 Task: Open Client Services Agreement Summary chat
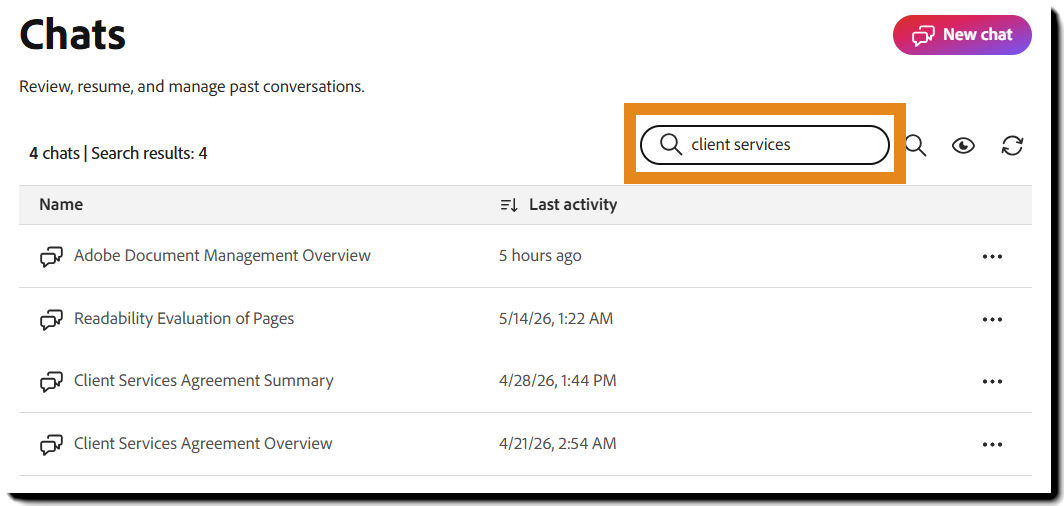[x=204, y=381]
